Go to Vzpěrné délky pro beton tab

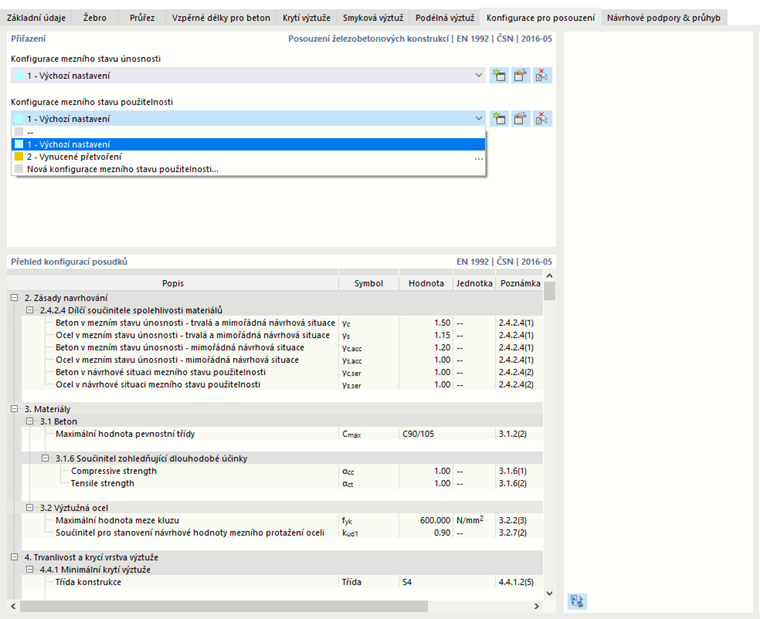[221, 18]
